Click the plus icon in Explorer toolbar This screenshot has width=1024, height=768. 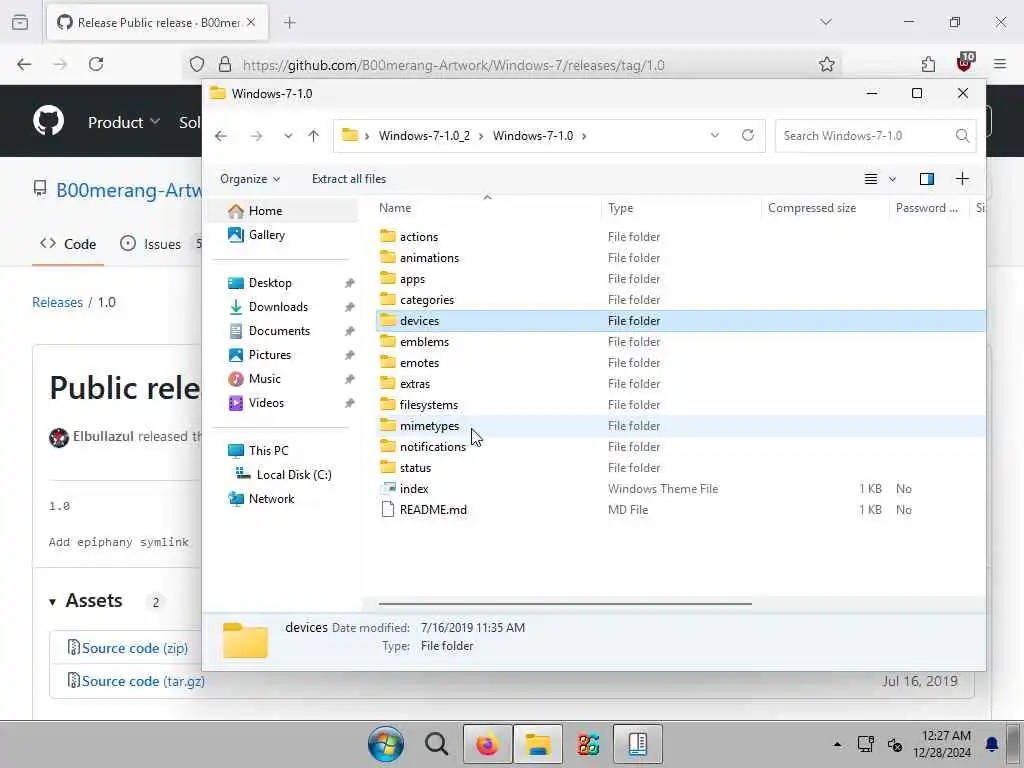point(962,179)
